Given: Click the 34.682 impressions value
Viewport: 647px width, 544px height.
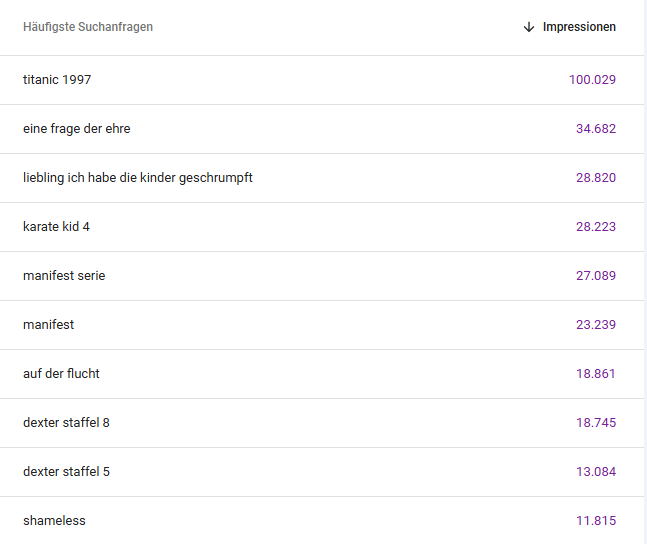Looking at the screenshot, I should 595,128.
